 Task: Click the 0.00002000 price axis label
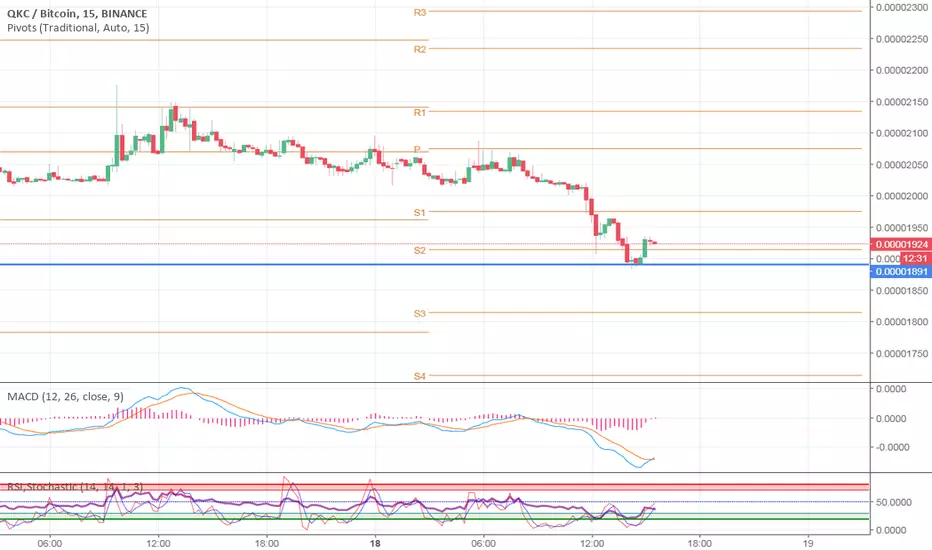click(902, 196)
